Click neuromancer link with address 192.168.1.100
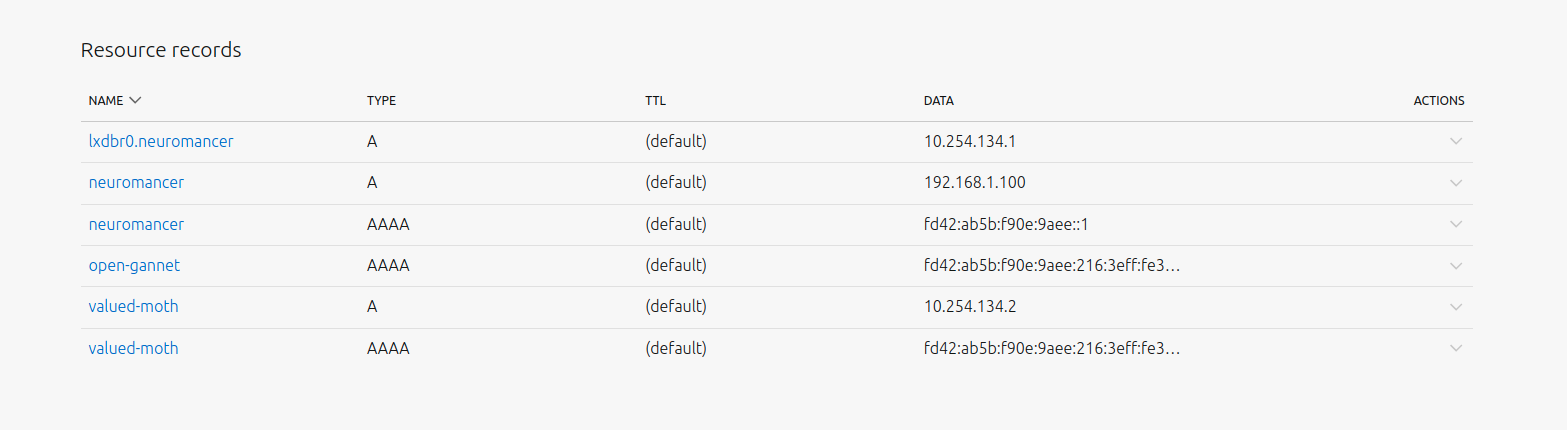1567x430 pixels. 136,183
